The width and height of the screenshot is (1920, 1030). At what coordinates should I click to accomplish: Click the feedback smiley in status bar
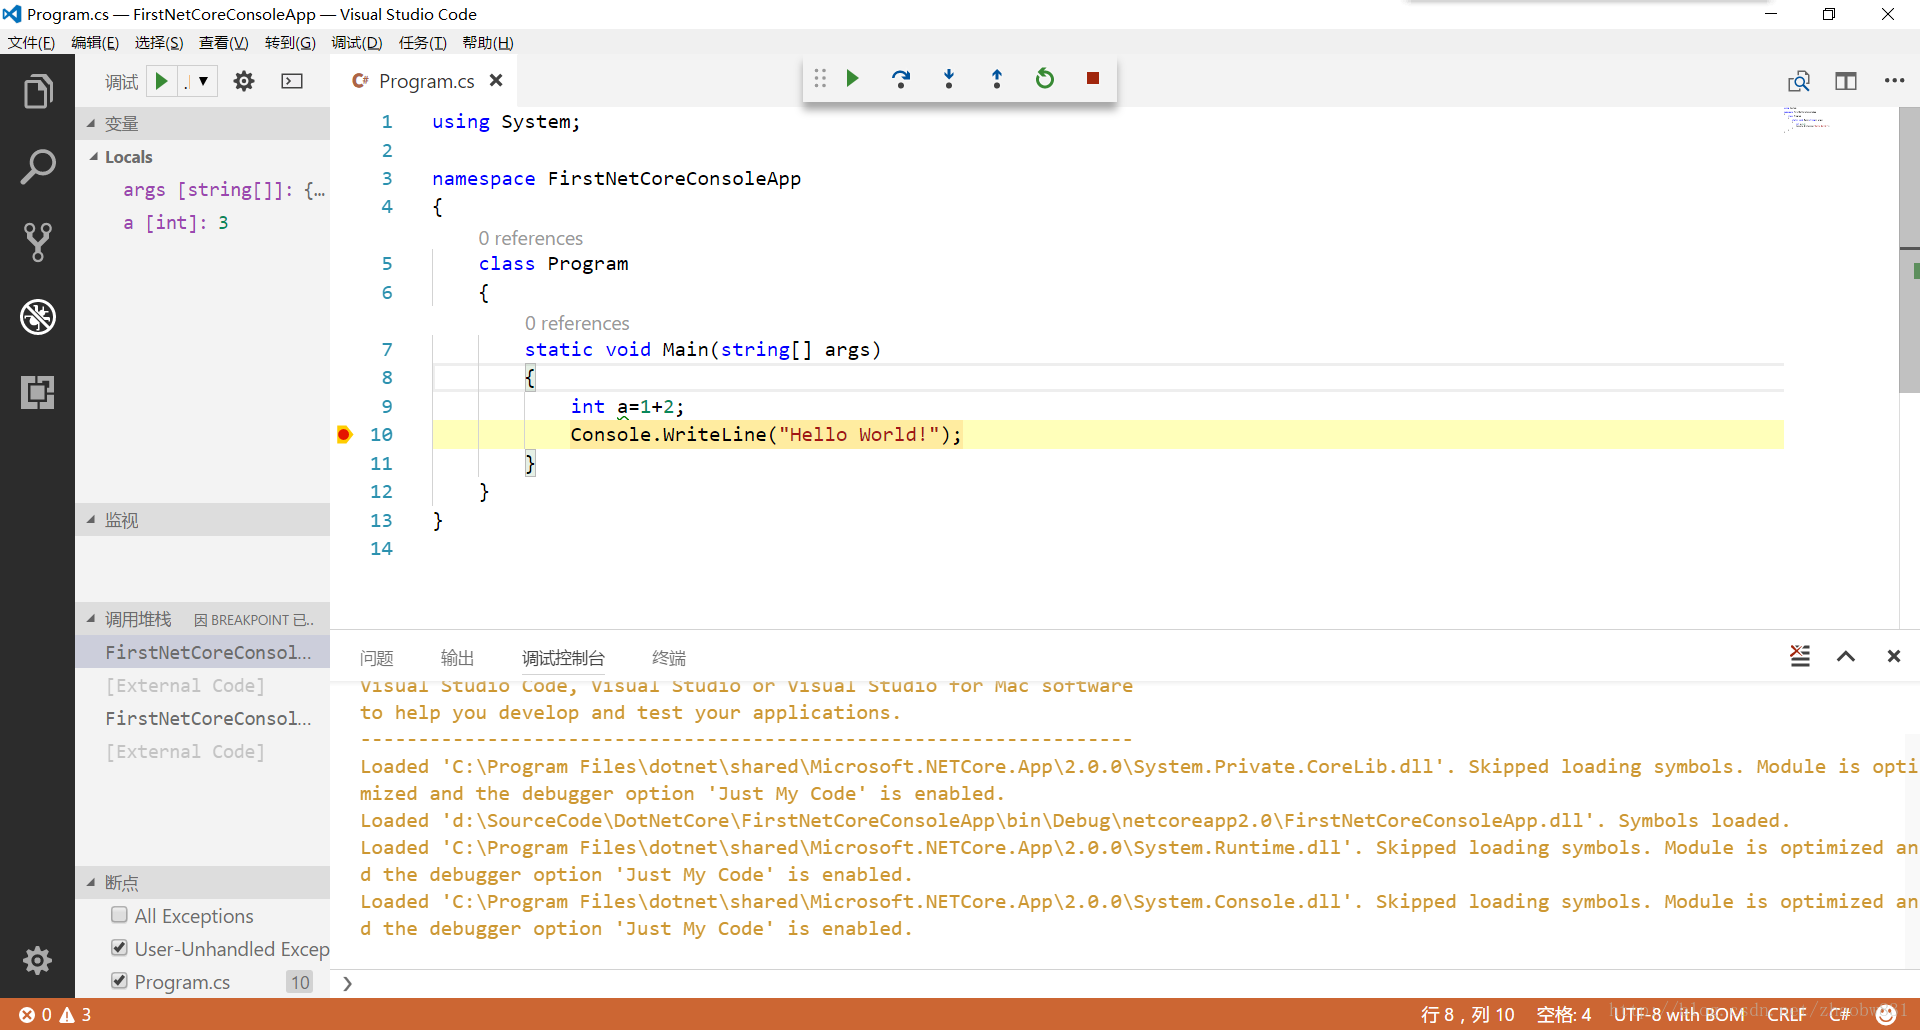(x=1886, y=1014)
